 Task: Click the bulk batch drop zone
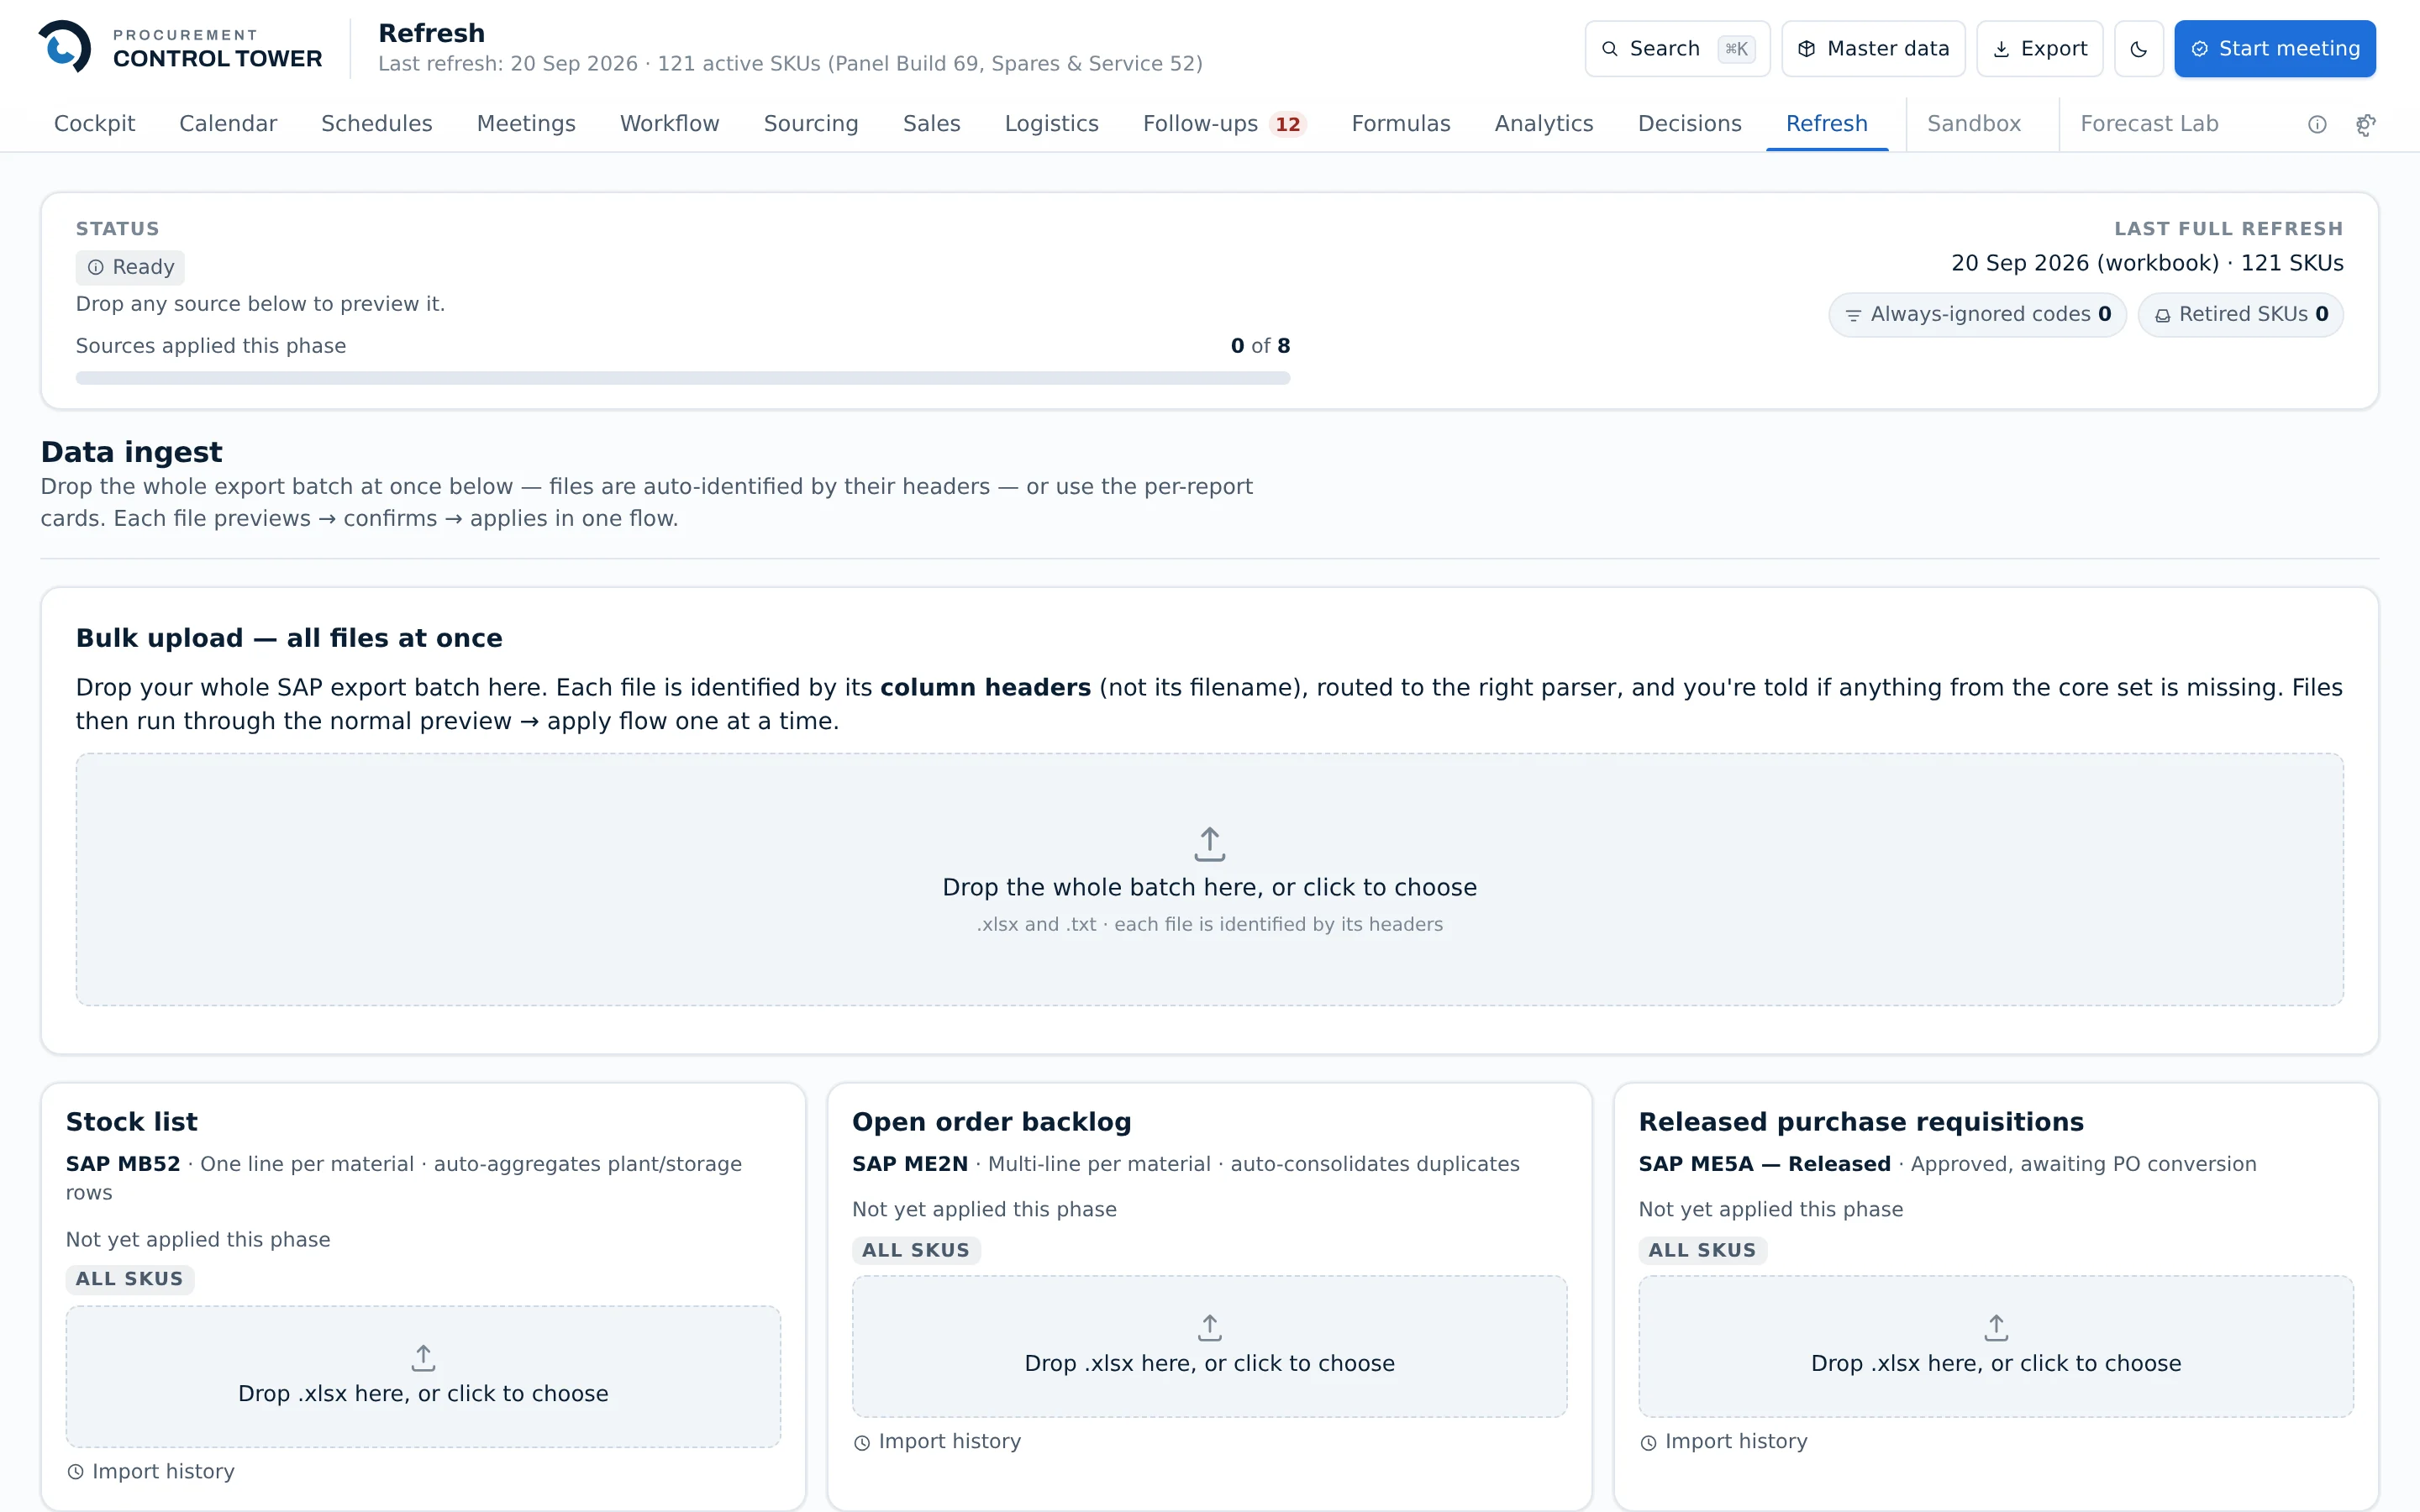[x=1210, y=879]
